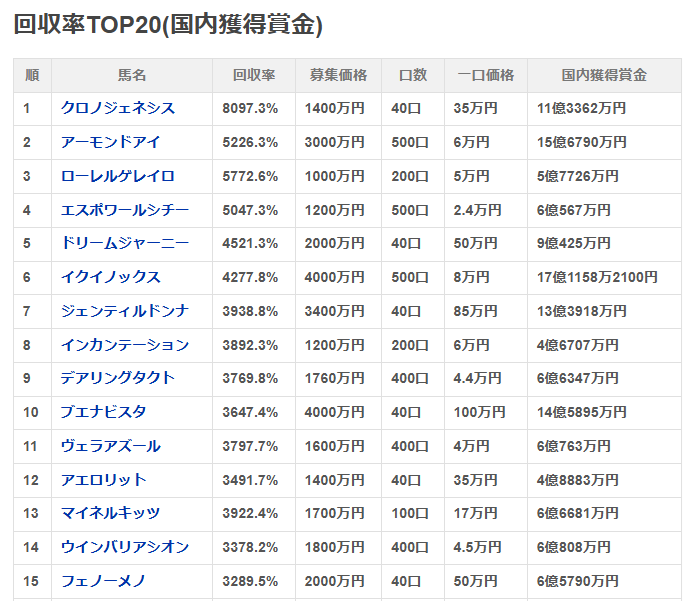Image resolution: width=685 pixels, height=601 pixels.
Task: Click the 募集価格 column header
Action: point(338,75)
